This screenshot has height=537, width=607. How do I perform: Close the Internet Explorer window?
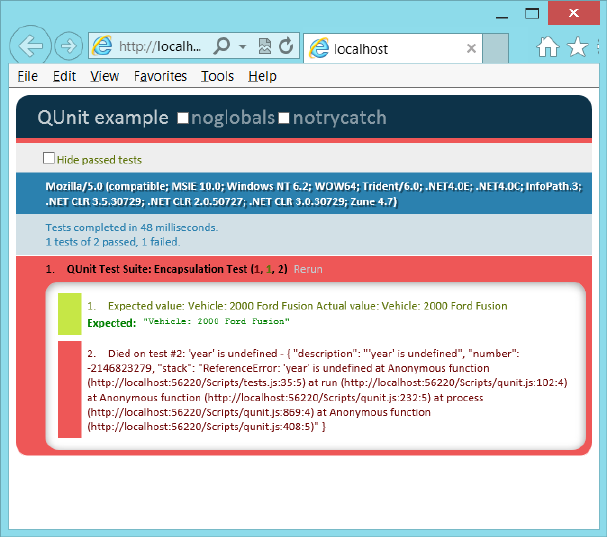tap(574, 13)
